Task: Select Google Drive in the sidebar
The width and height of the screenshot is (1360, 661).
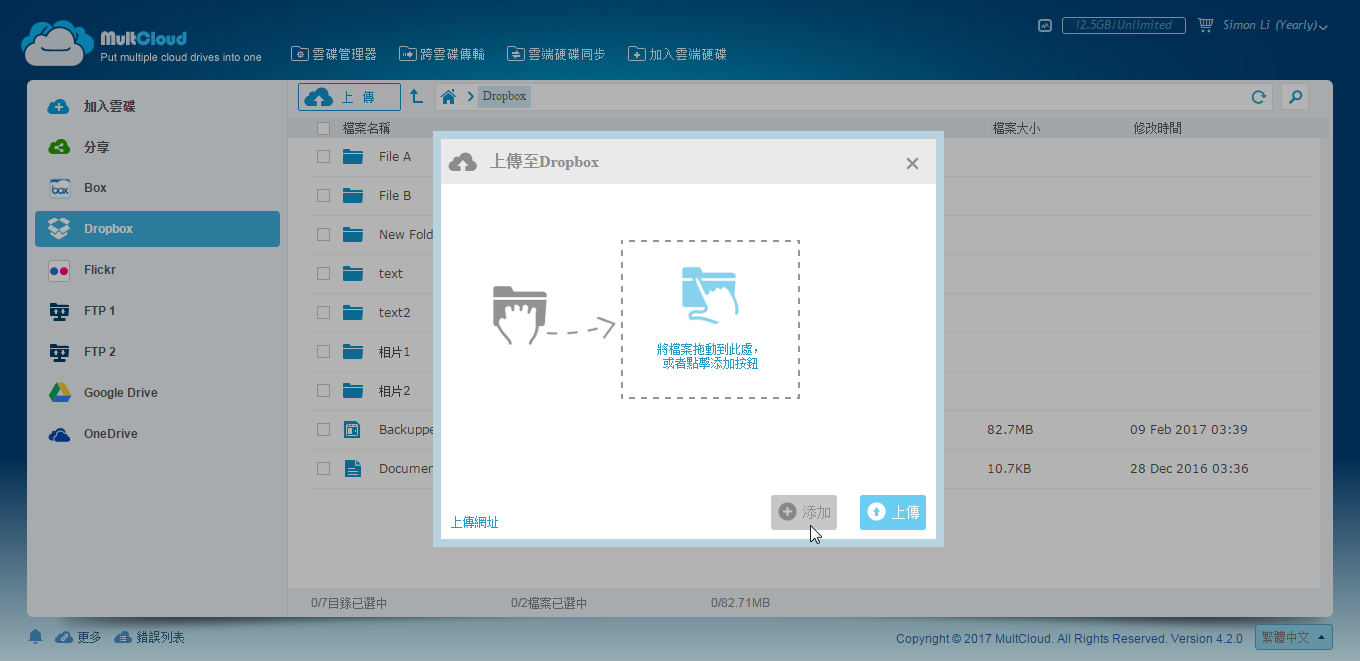Action: [x=157, y=393]
